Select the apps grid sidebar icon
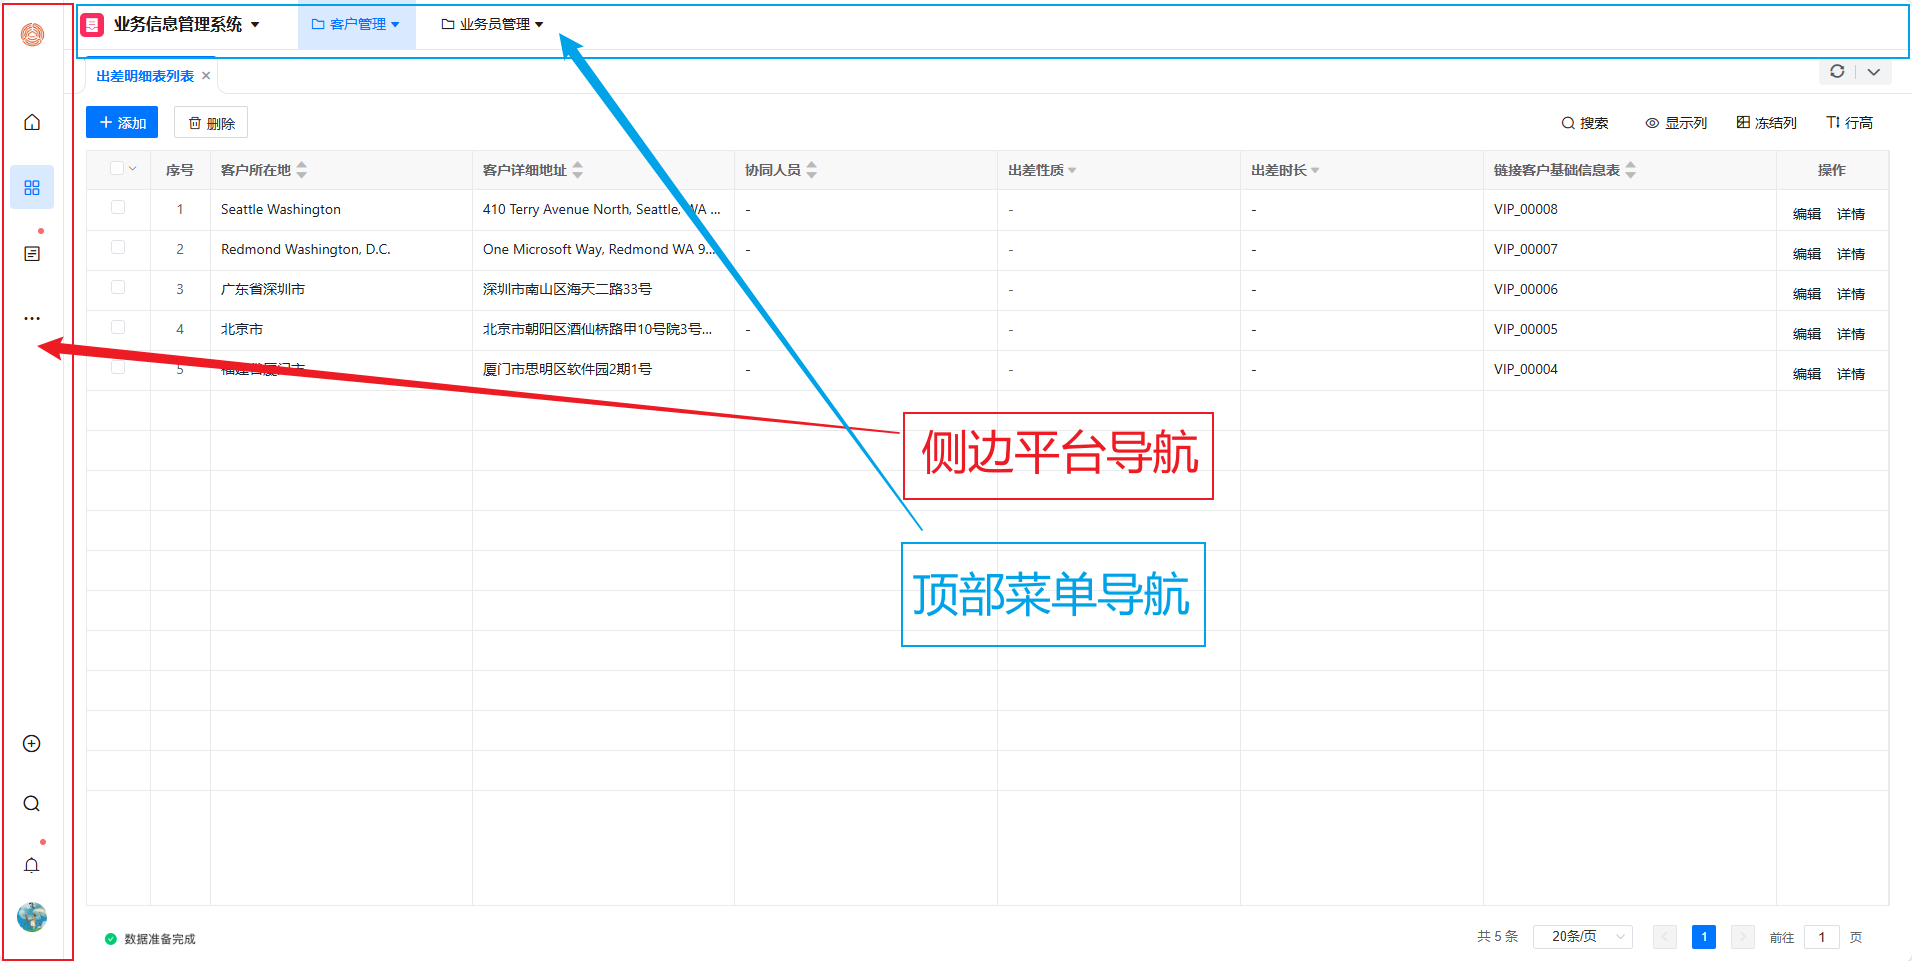The height and width of the screenshot is (961, 1912). coord(32,188)
